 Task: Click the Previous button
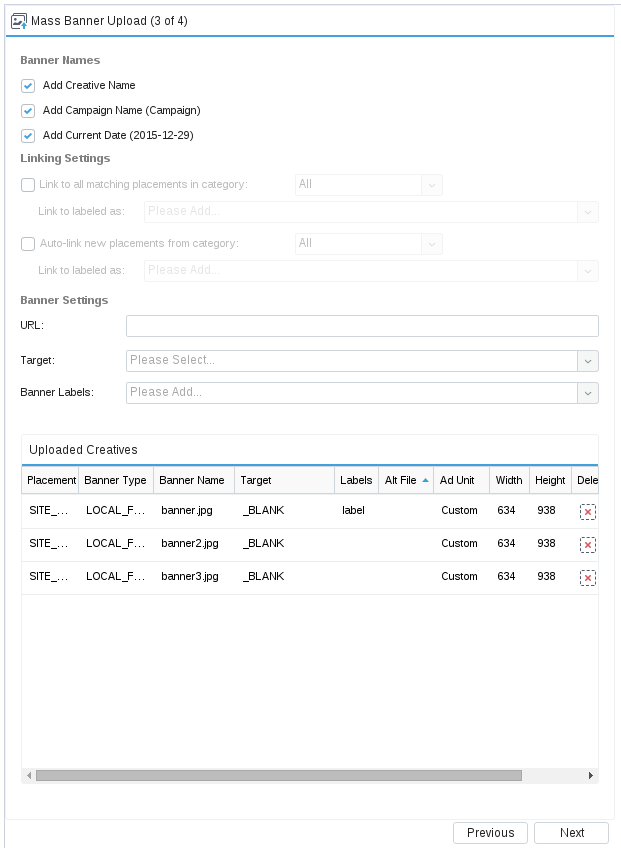click(490, 833)
